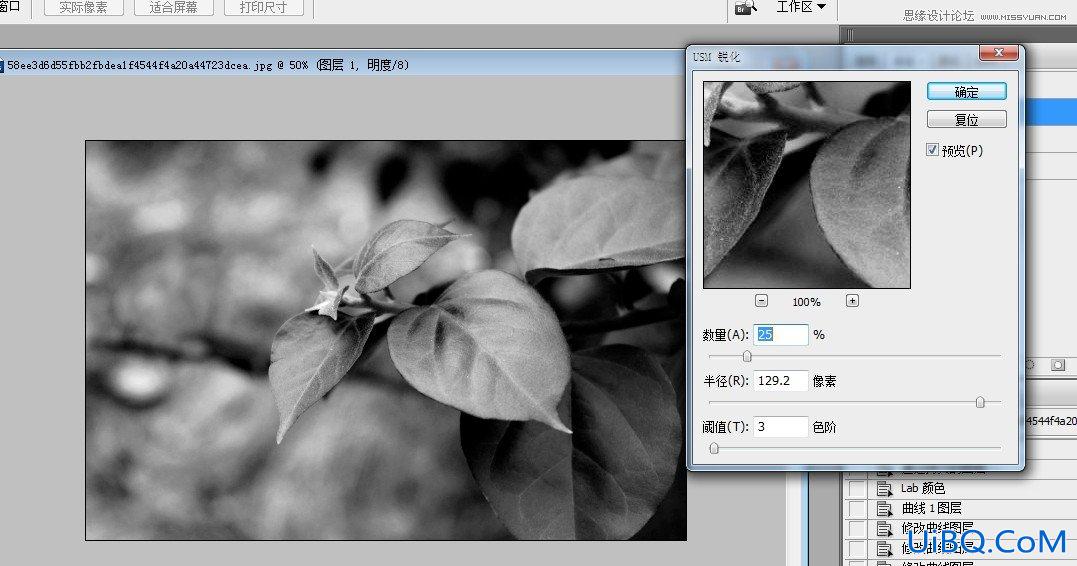Click the 数量(A) amount slider handle
This screenshot has height=566, width=1077.
747,356
